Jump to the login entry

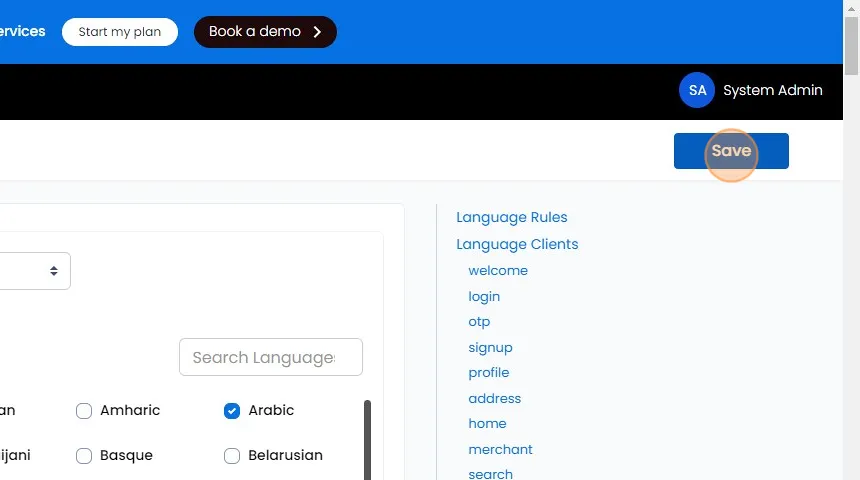484,296
